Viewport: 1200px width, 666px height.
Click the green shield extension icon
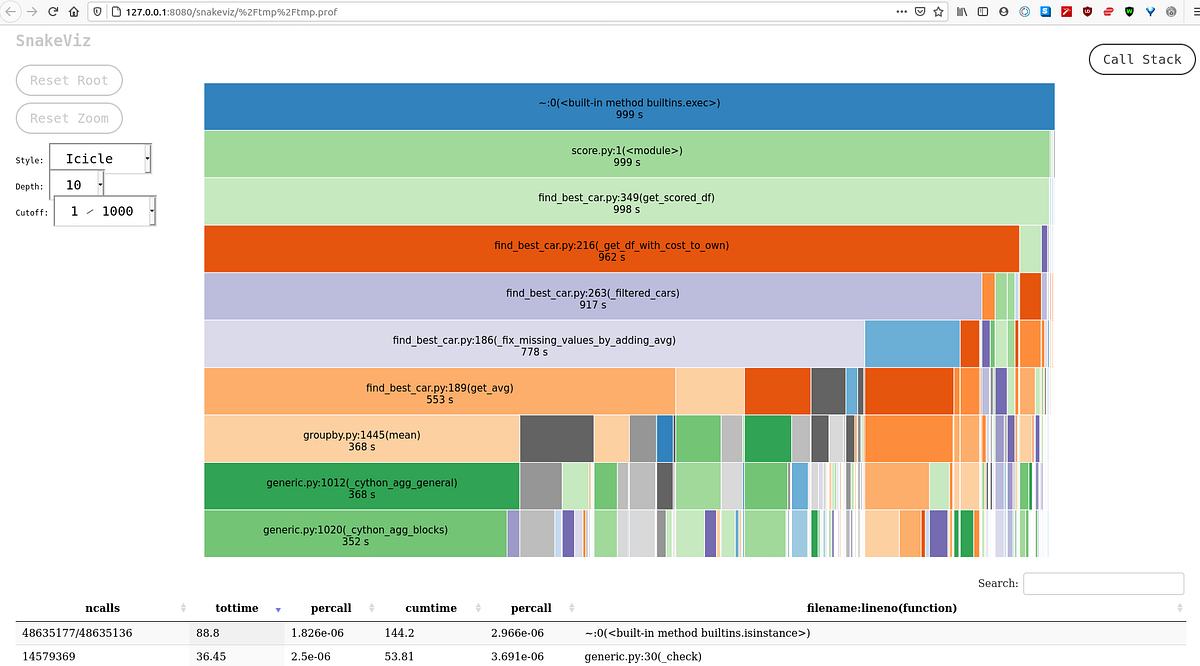click(1129, 11)
